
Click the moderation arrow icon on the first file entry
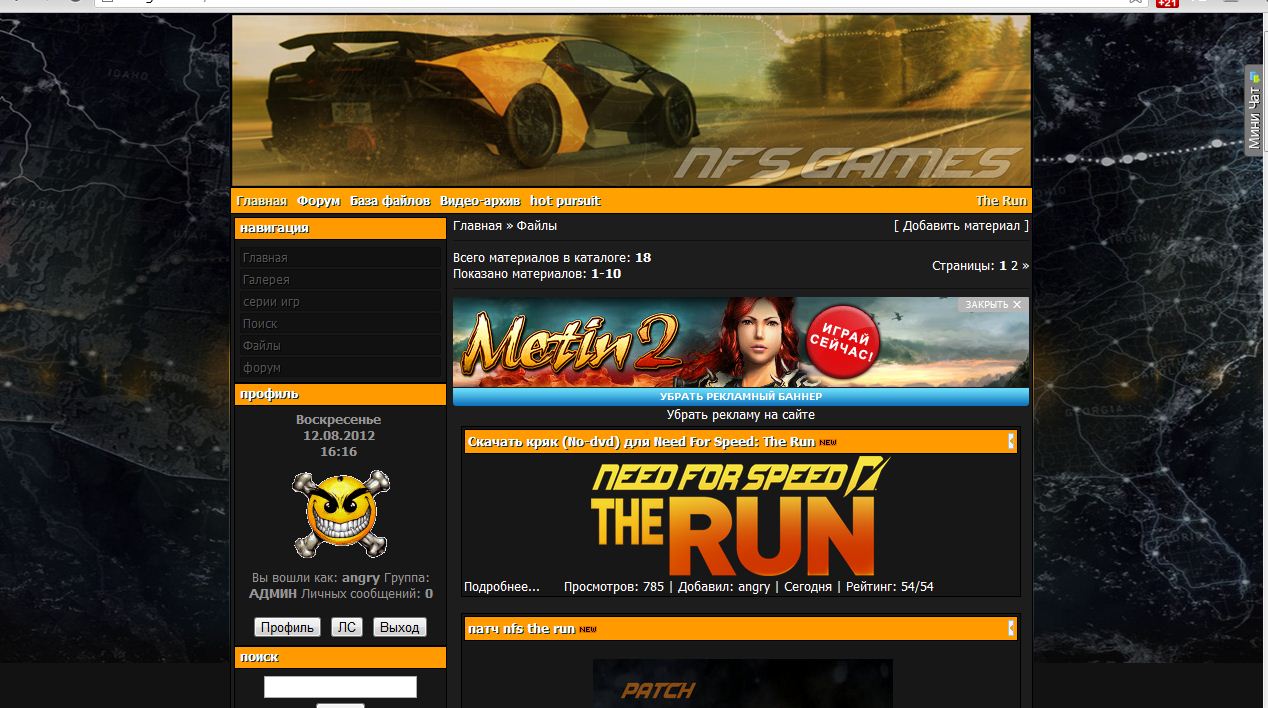pyautogui.click(x=1010, y=441)
